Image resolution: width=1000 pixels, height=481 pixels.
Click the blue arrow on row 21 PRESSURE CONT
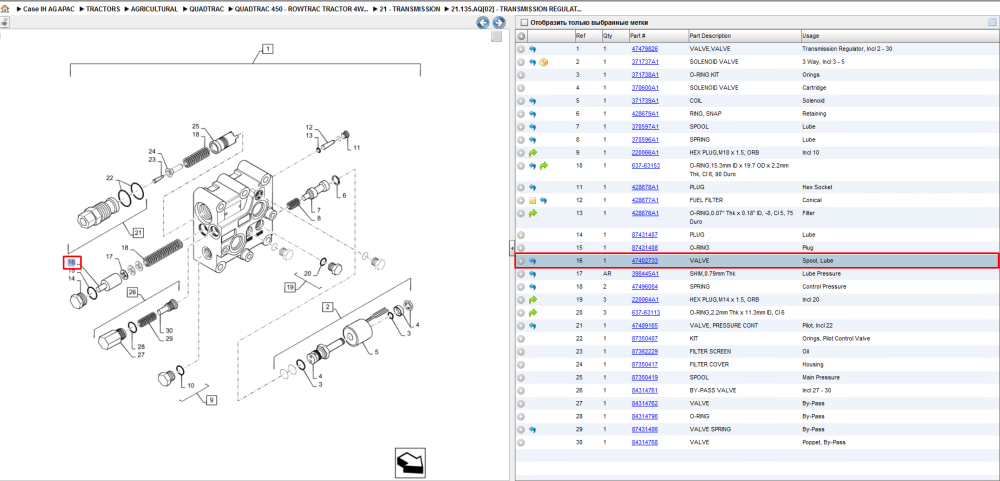click(x=533, y=325)
